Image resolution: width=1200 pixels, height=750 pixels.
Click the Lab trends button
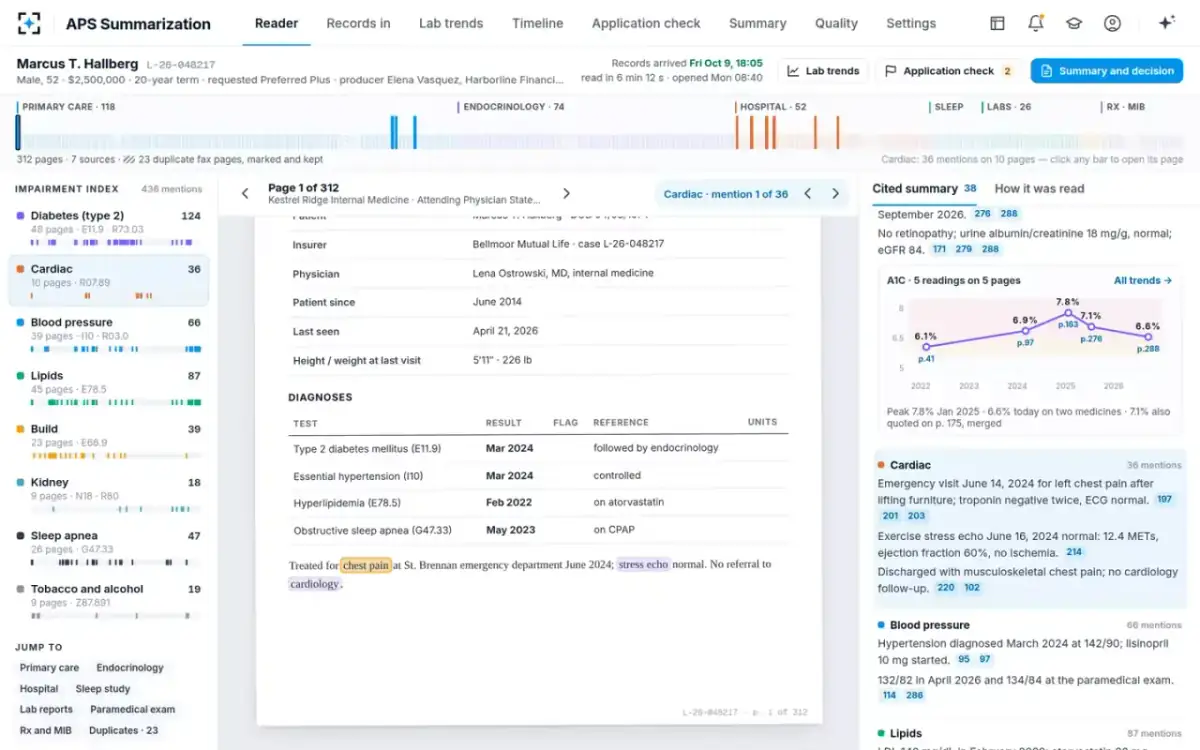click(x=823, y=71)
